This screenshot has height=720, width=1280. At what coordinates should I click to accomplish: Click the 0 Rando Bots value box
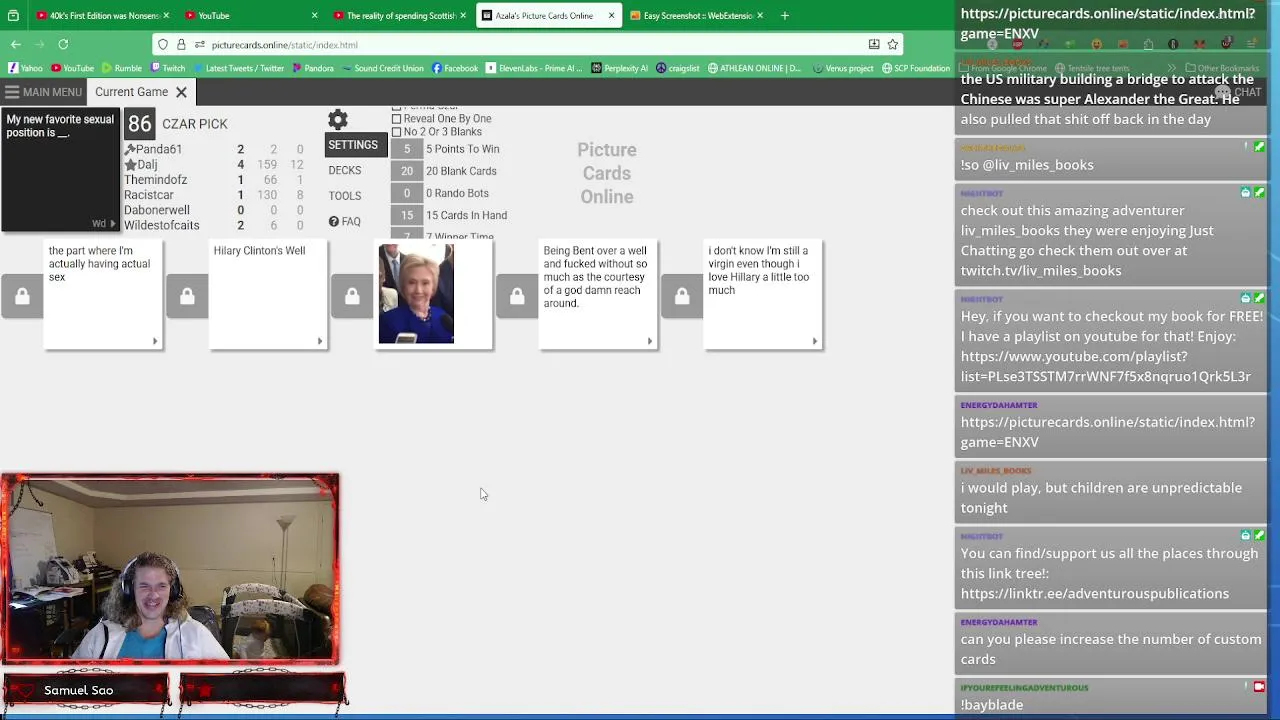406,193
